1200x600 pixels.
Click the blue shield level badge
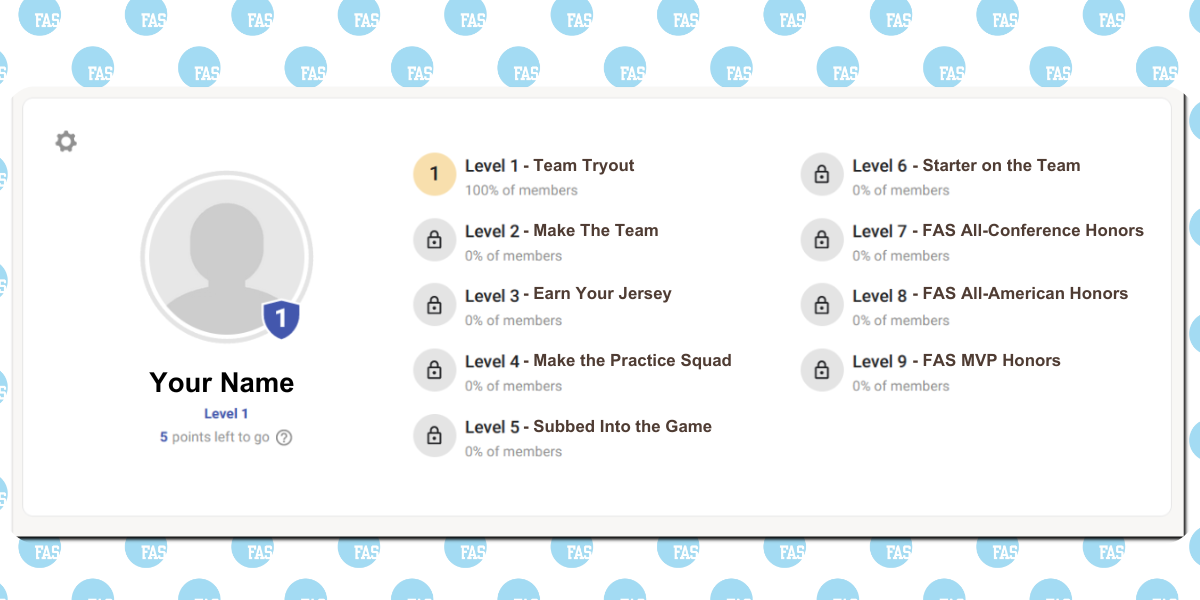tap(281, 319)
